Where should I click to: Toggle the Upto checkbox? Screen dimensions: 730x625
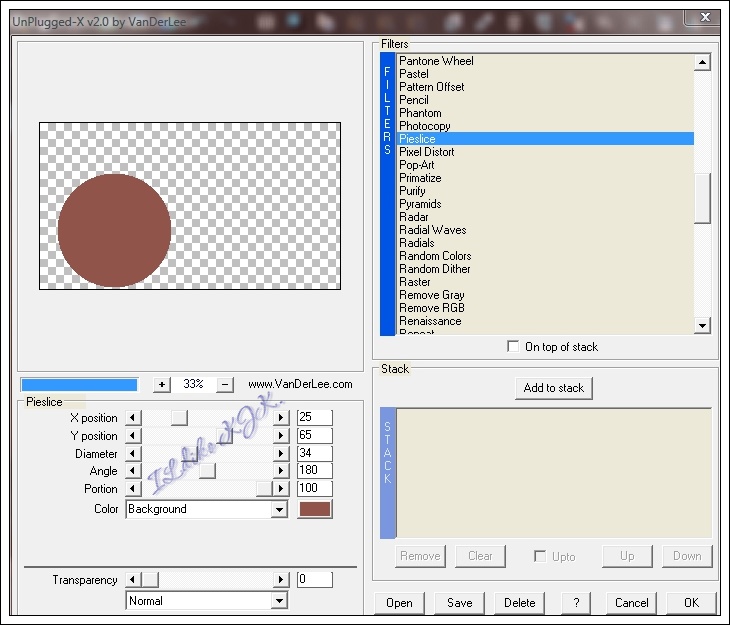540,556
